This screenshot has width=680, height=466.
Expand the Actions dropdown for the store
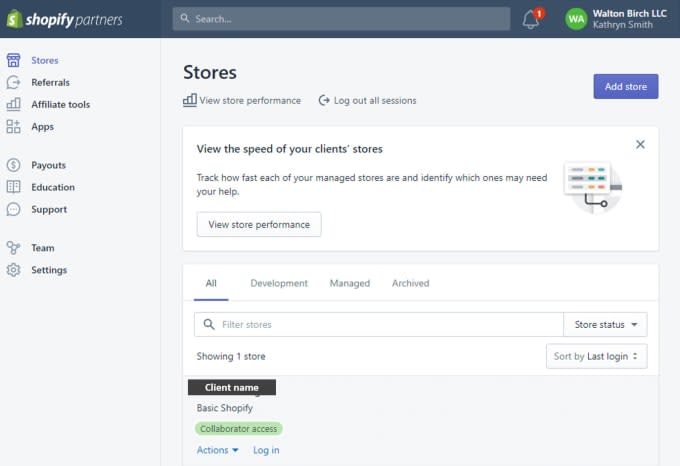[x=217, y=450]
